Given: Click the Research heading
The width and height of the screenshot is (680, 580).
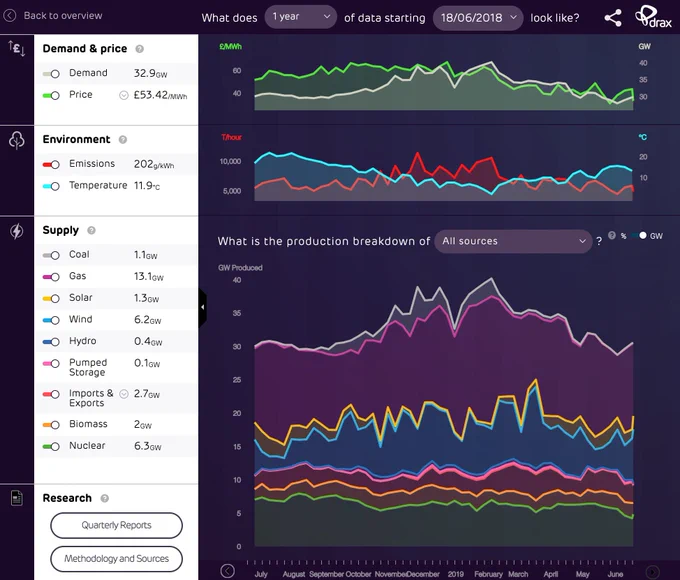Looking at the screenshot, I should tap(67, 498).
